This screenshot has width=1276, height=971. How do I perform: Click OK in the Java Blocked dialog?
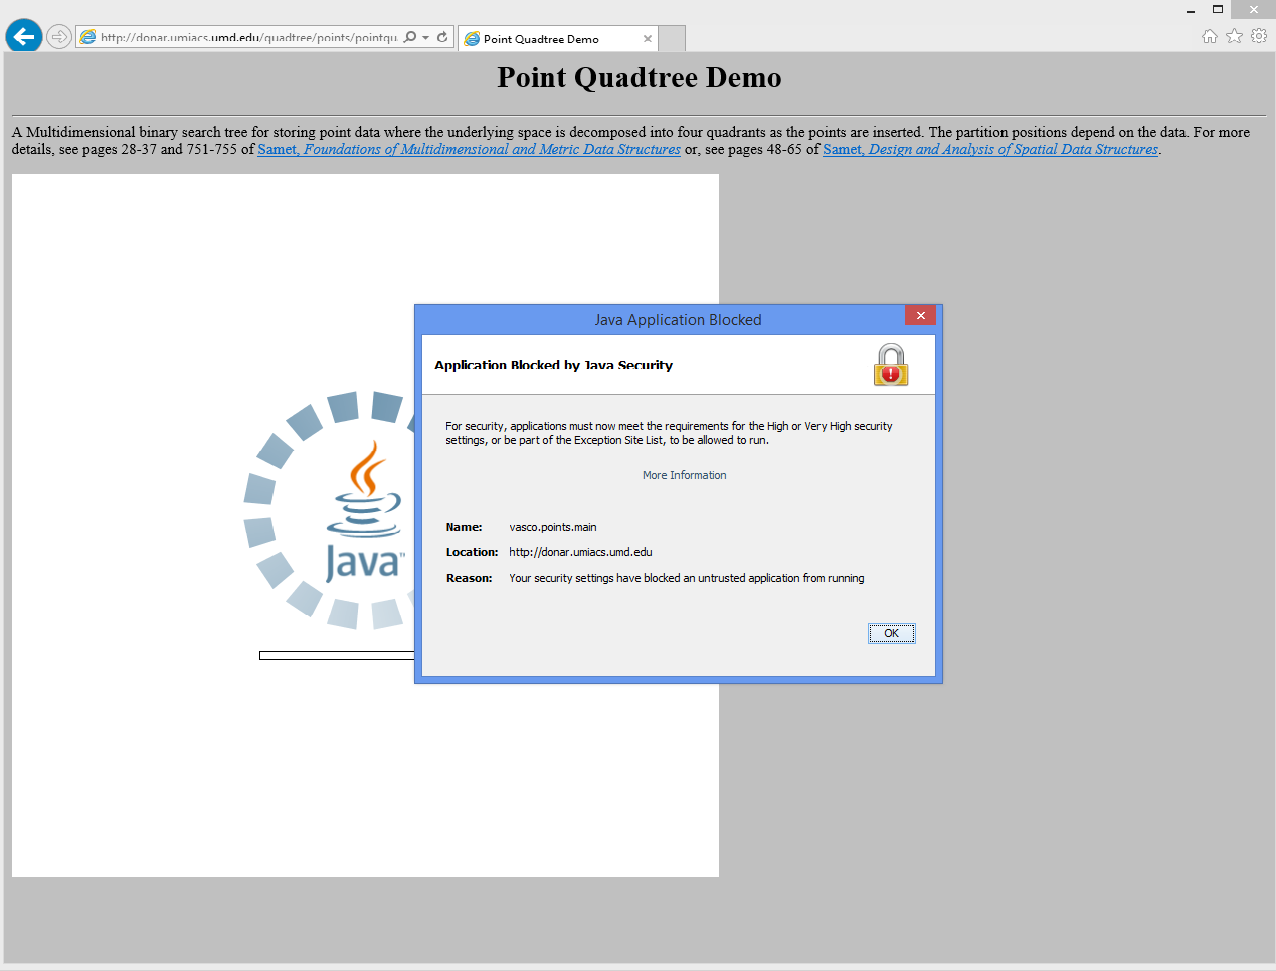click(x=891, y=633)
